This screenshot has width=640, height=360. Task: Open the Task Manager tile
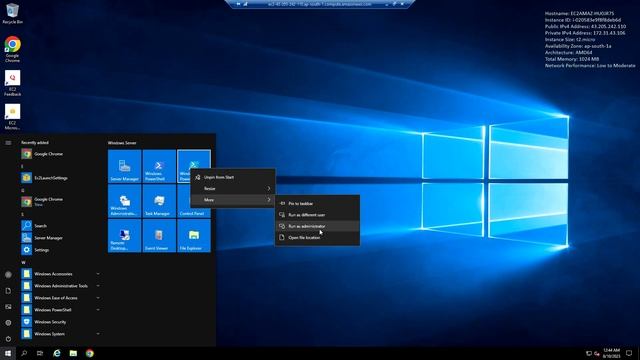point(159,201)
